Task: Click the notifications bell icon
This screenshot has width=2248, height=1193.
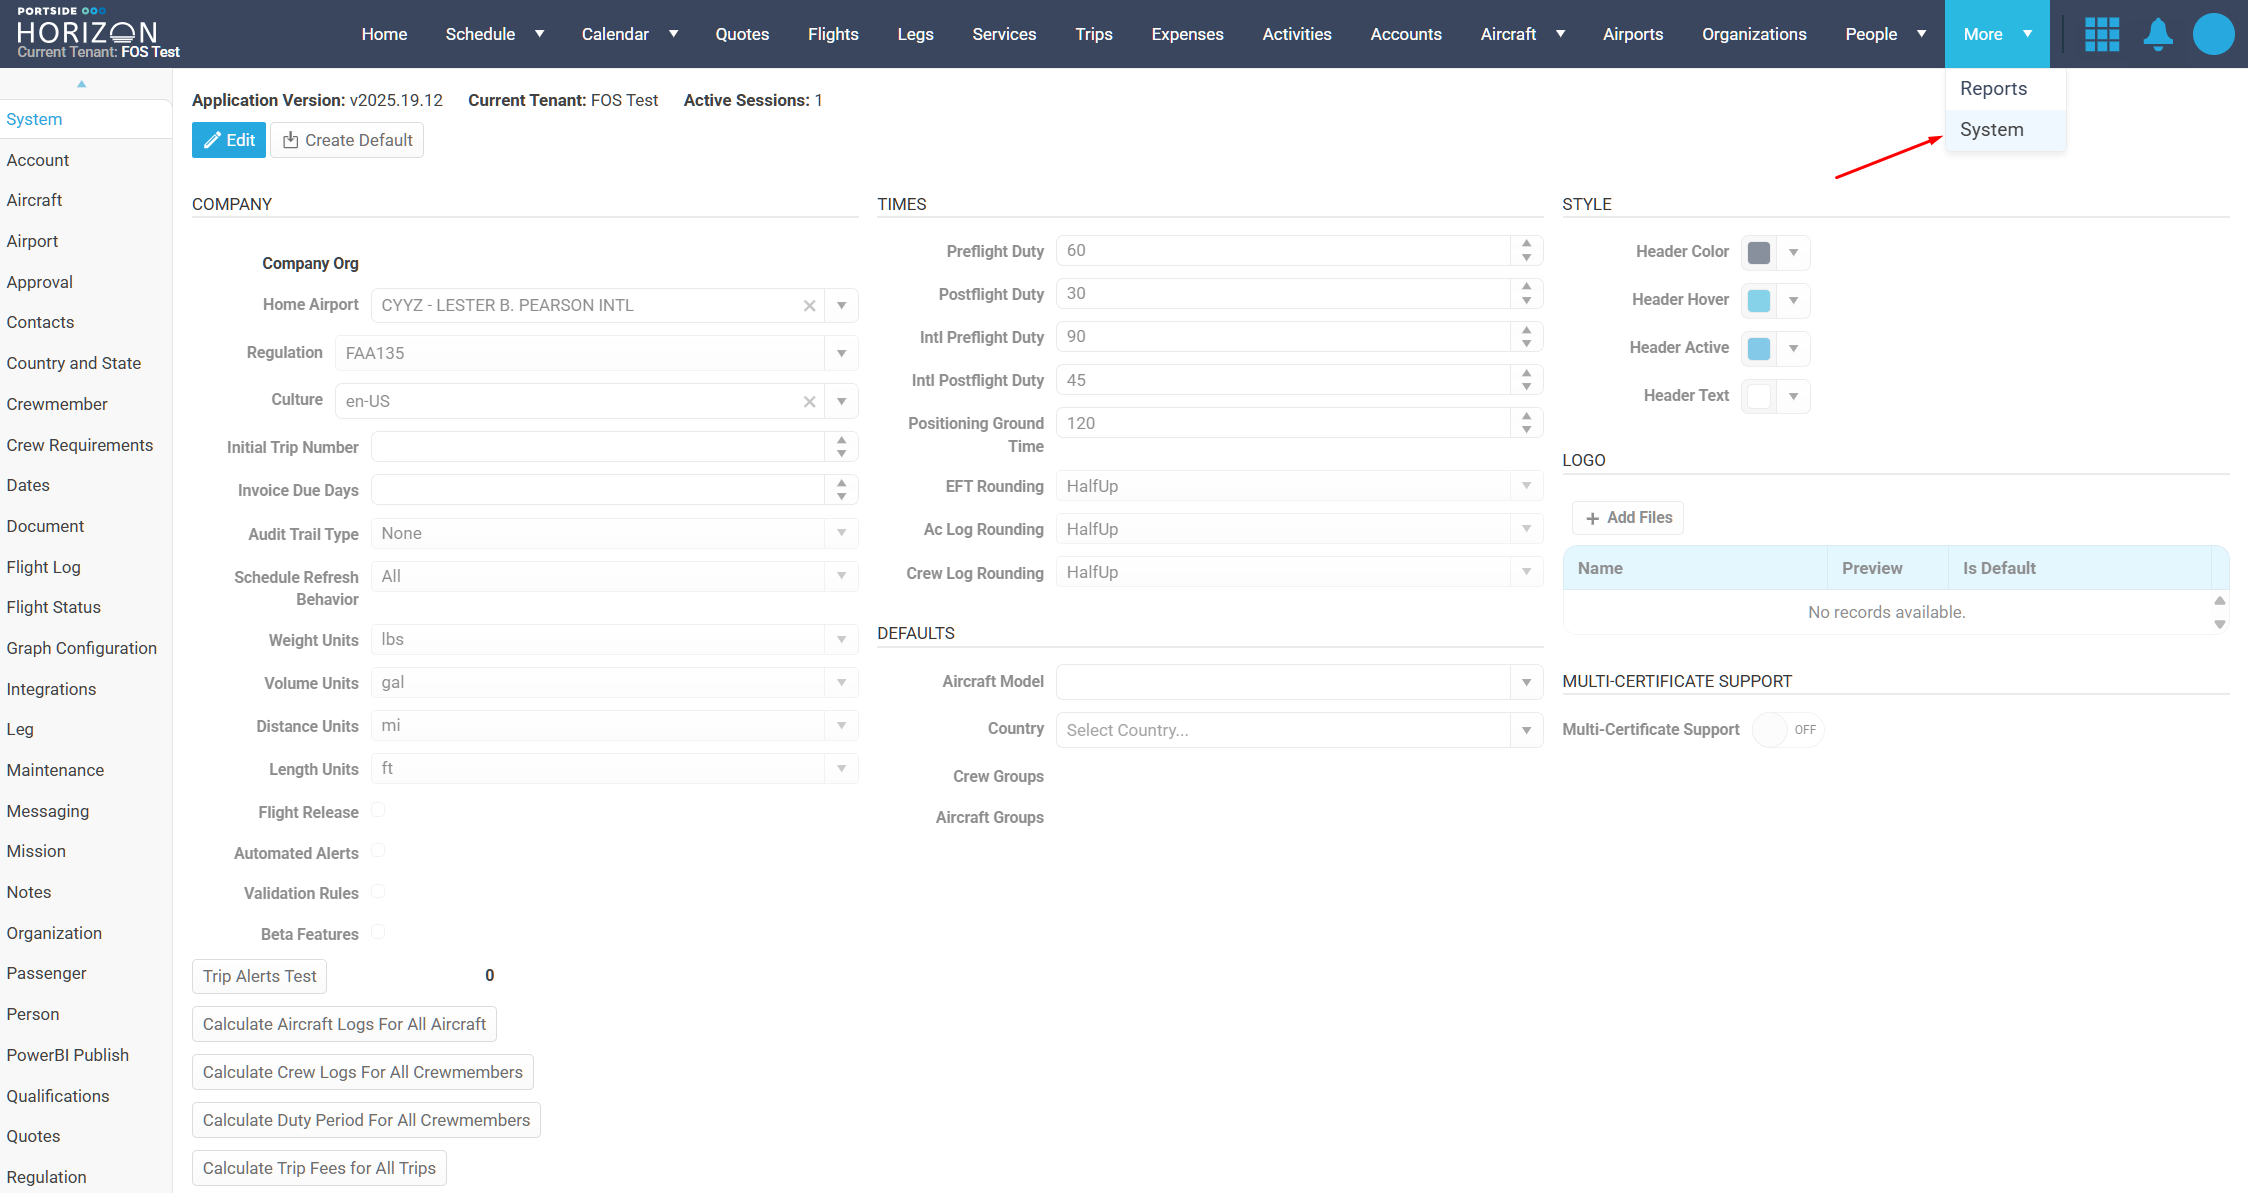Action: click(x=2157, y=34)
